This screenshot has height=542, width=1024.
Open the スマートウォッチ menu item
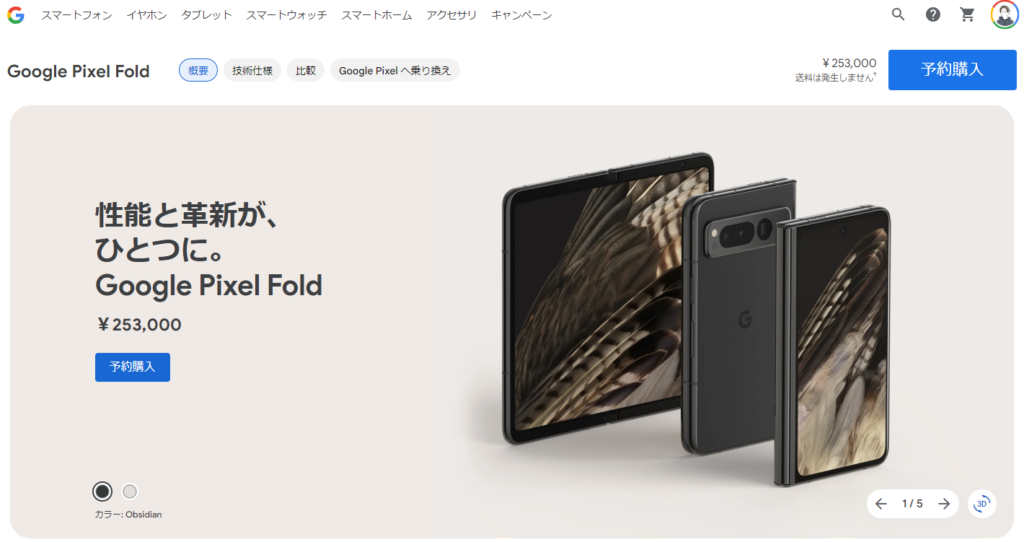[286, 15]
